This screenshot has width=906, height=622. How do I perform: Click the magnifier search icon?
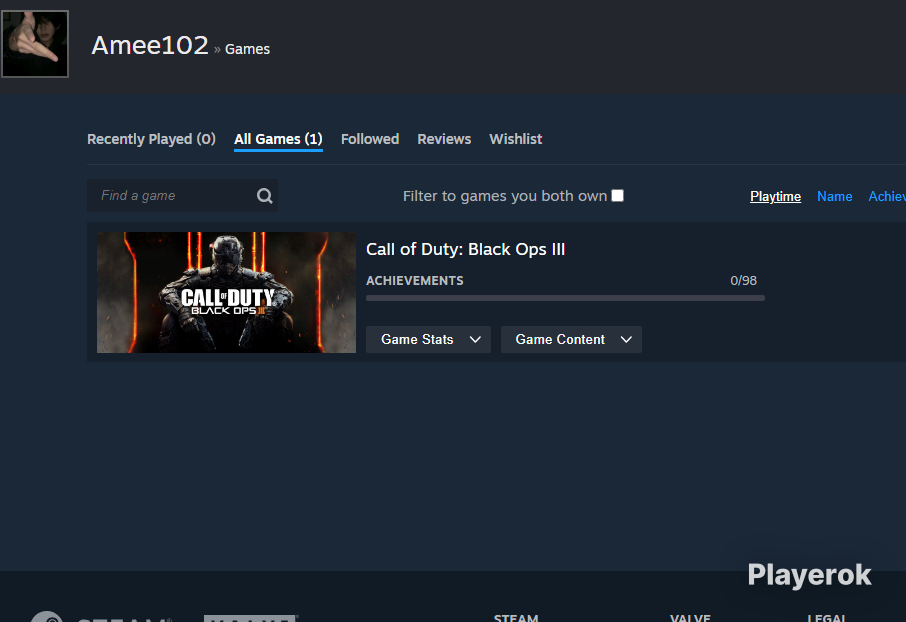click(265, 196)
